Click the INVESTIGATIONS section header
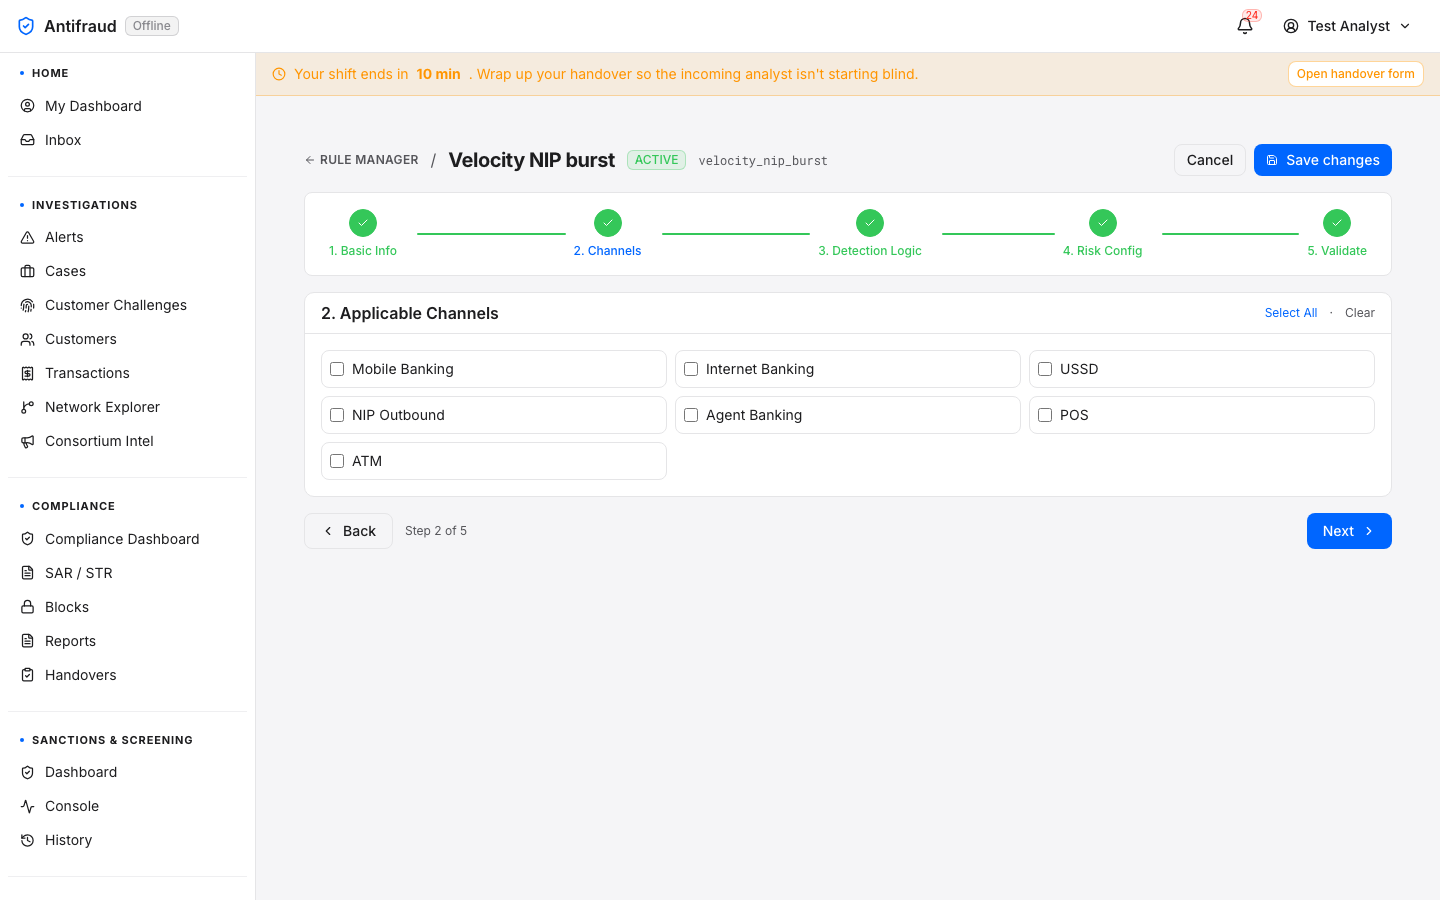 [85, 205]
